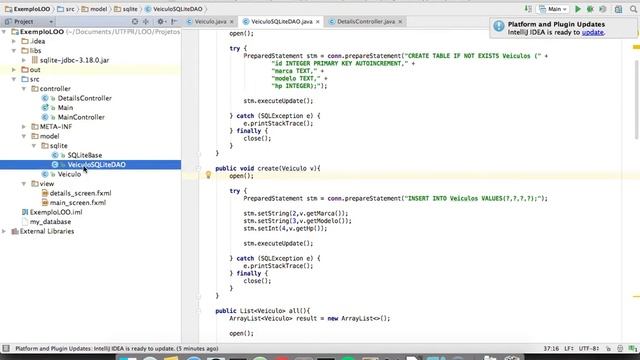The image size is (640, 360).
Task: Collapse the controller package
Action: tap(24, 89)
